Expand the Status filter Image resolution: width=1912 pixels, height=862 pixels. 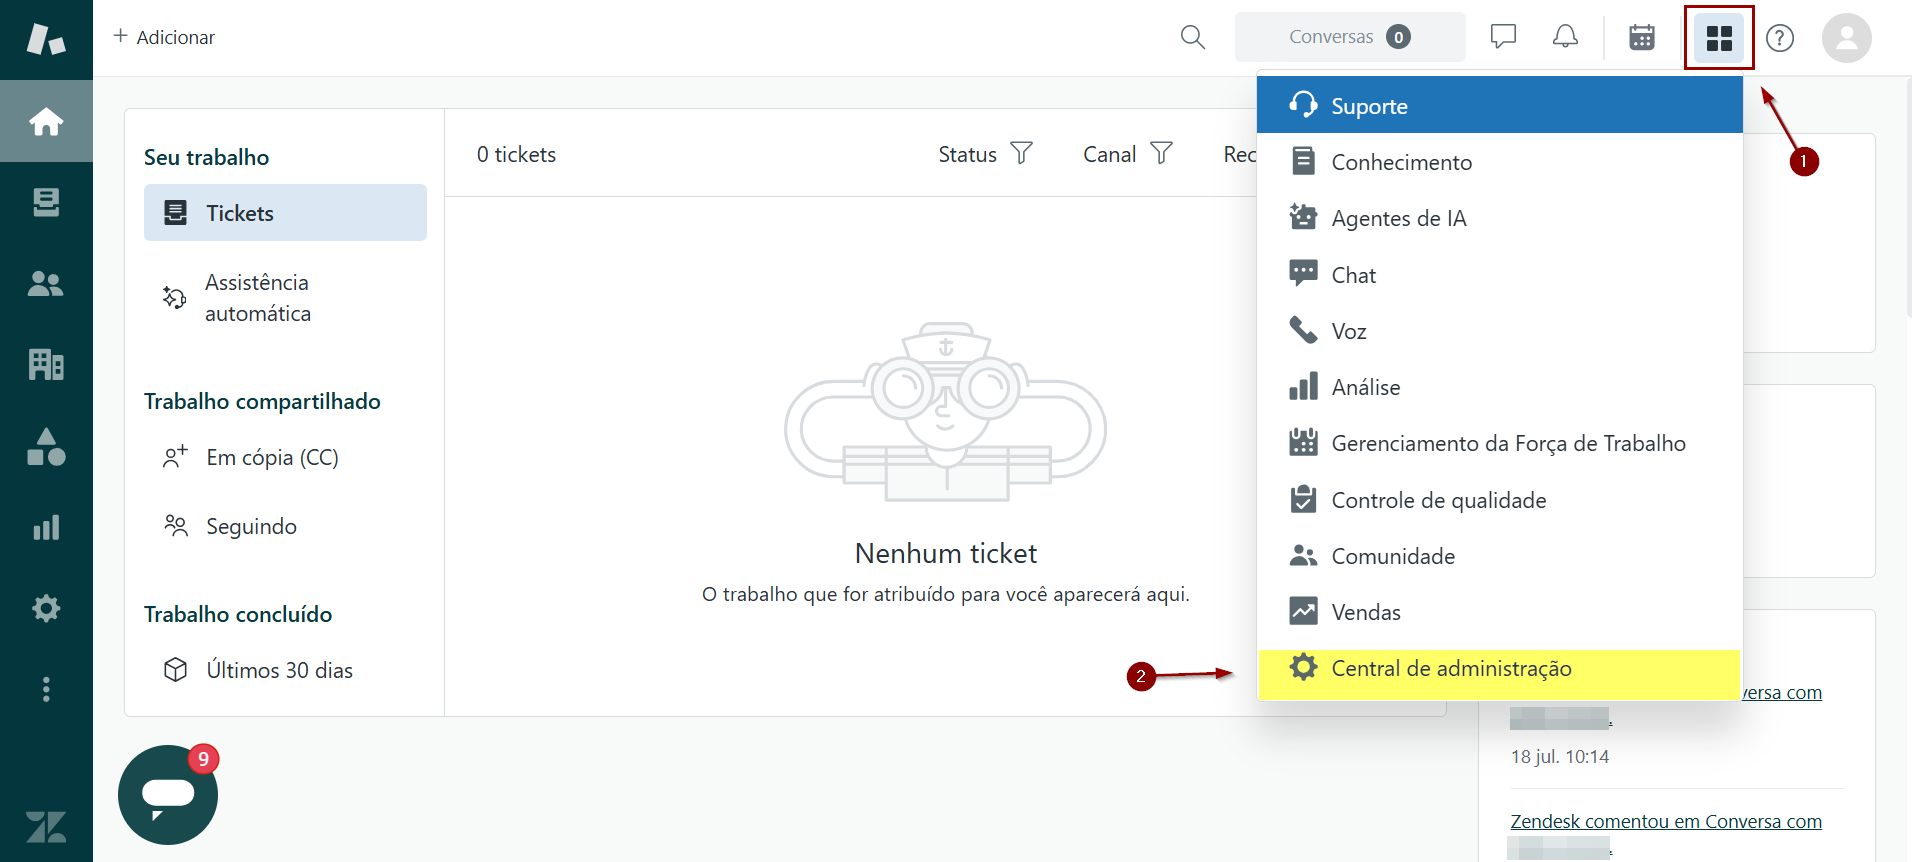coord(984,154)
